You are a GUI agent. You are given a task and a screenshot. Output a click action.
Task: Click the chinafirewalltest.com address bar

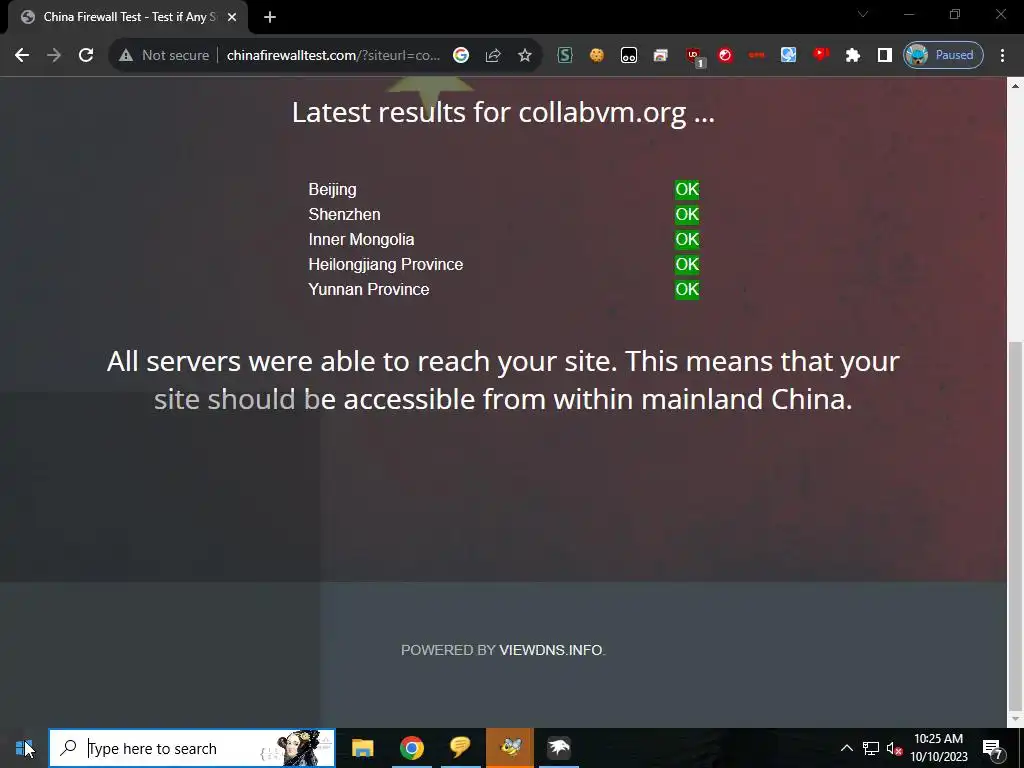click(333, 56)
